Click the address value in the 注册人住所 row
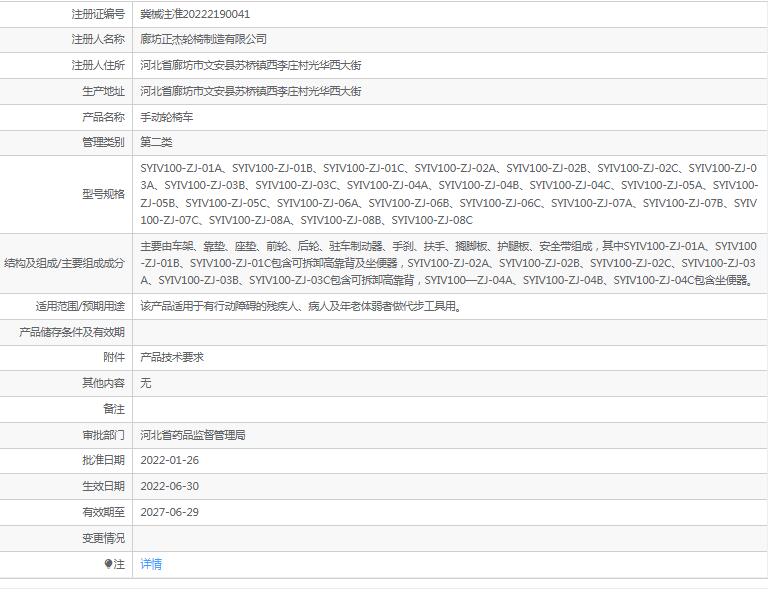Viewport: 768px width, 601px height. click(x=251, y=65)
